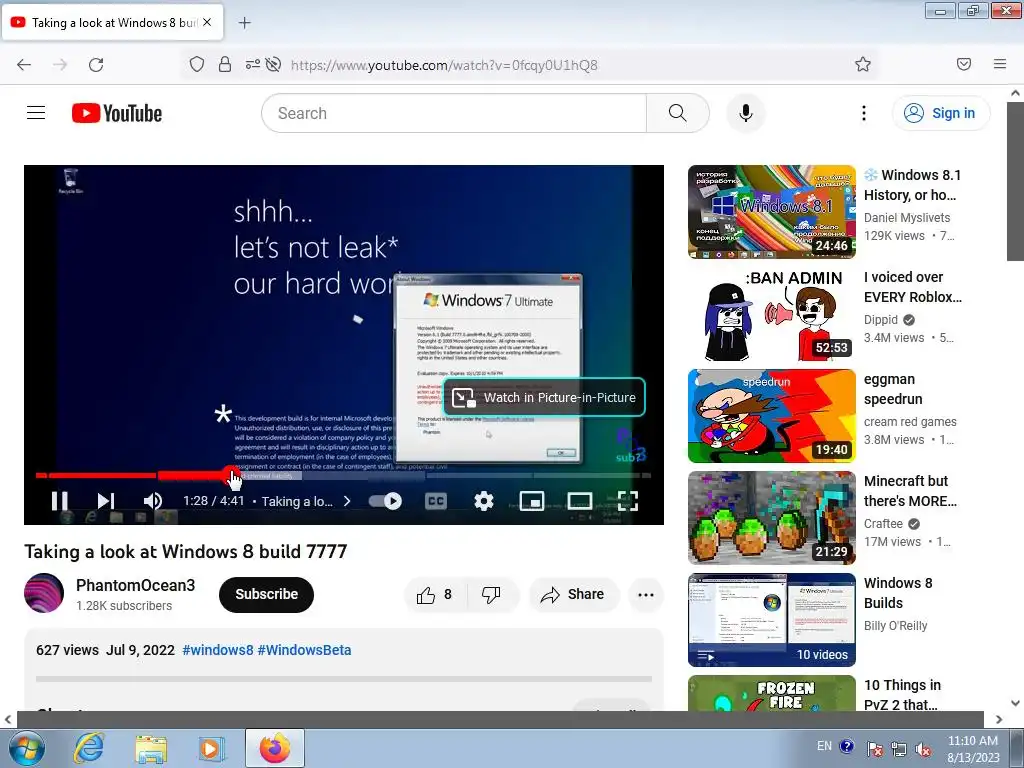This screenshot has height=768, width=1024.
Task: Click the address bar URL
Action: pyautogui.click(x=443, y=65)
